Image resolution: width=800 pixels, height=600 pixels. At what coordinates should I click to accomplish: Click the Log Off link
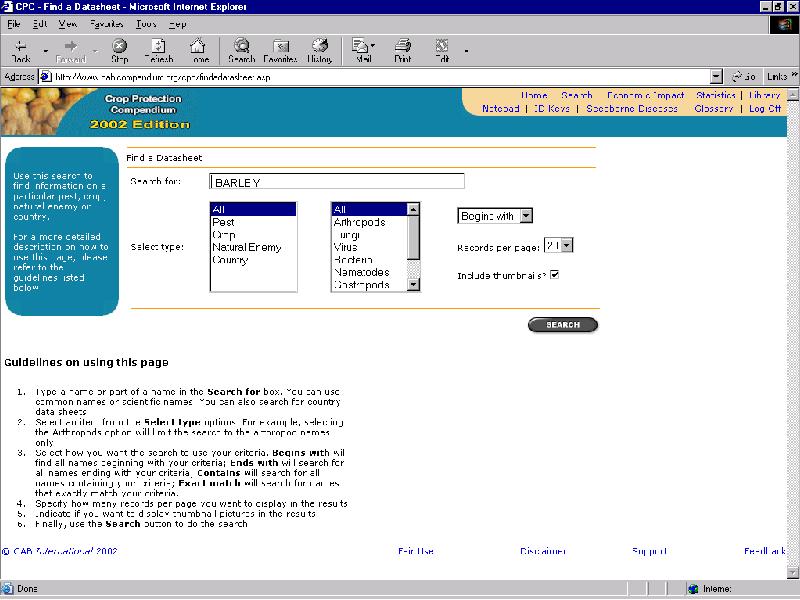pos(765,109)
